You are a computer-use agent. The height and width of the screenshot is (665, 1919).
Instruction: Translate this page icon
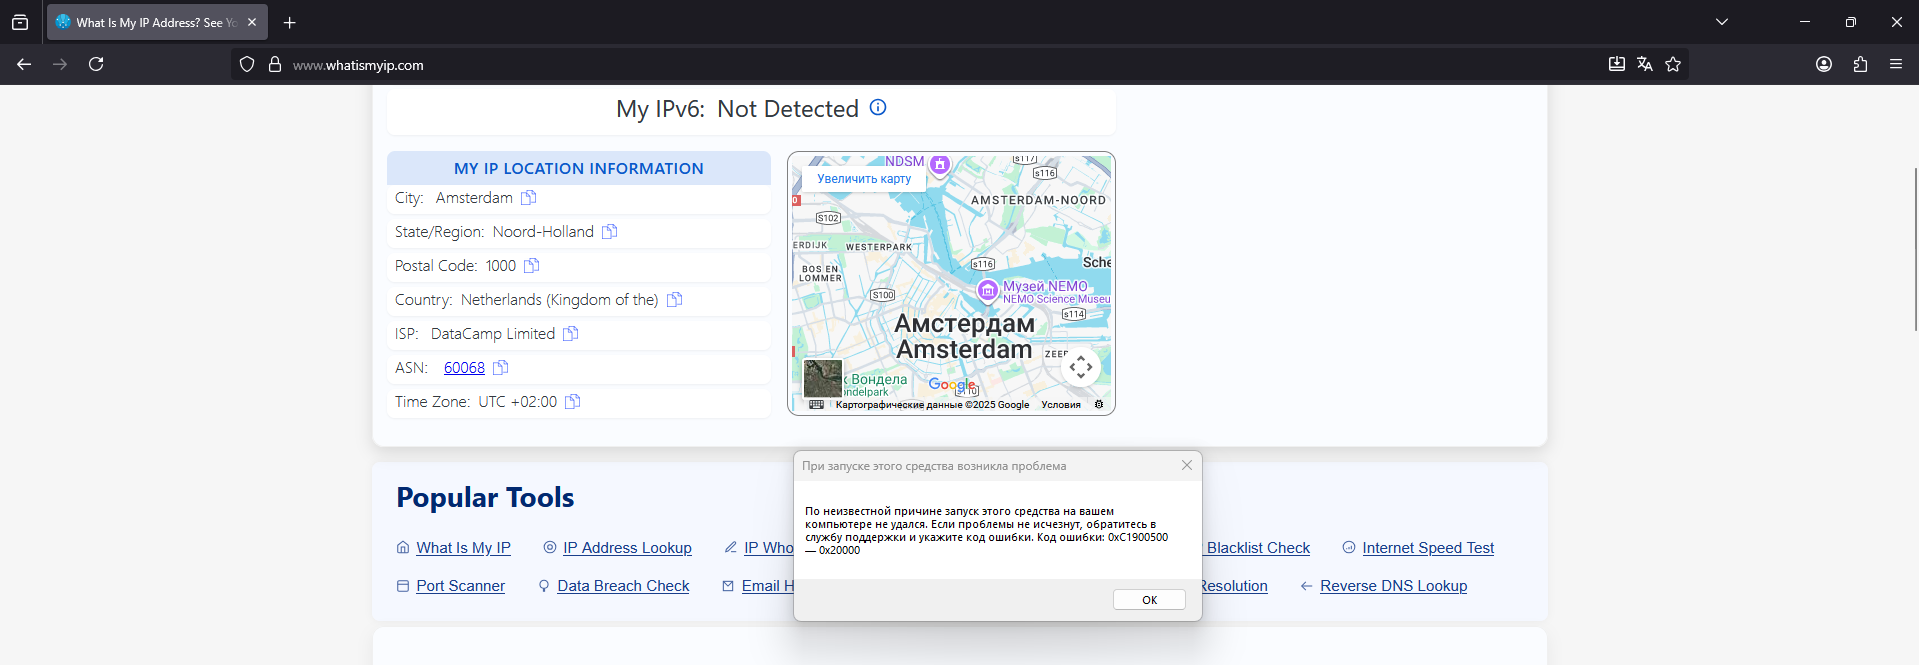click(1645, 64)
